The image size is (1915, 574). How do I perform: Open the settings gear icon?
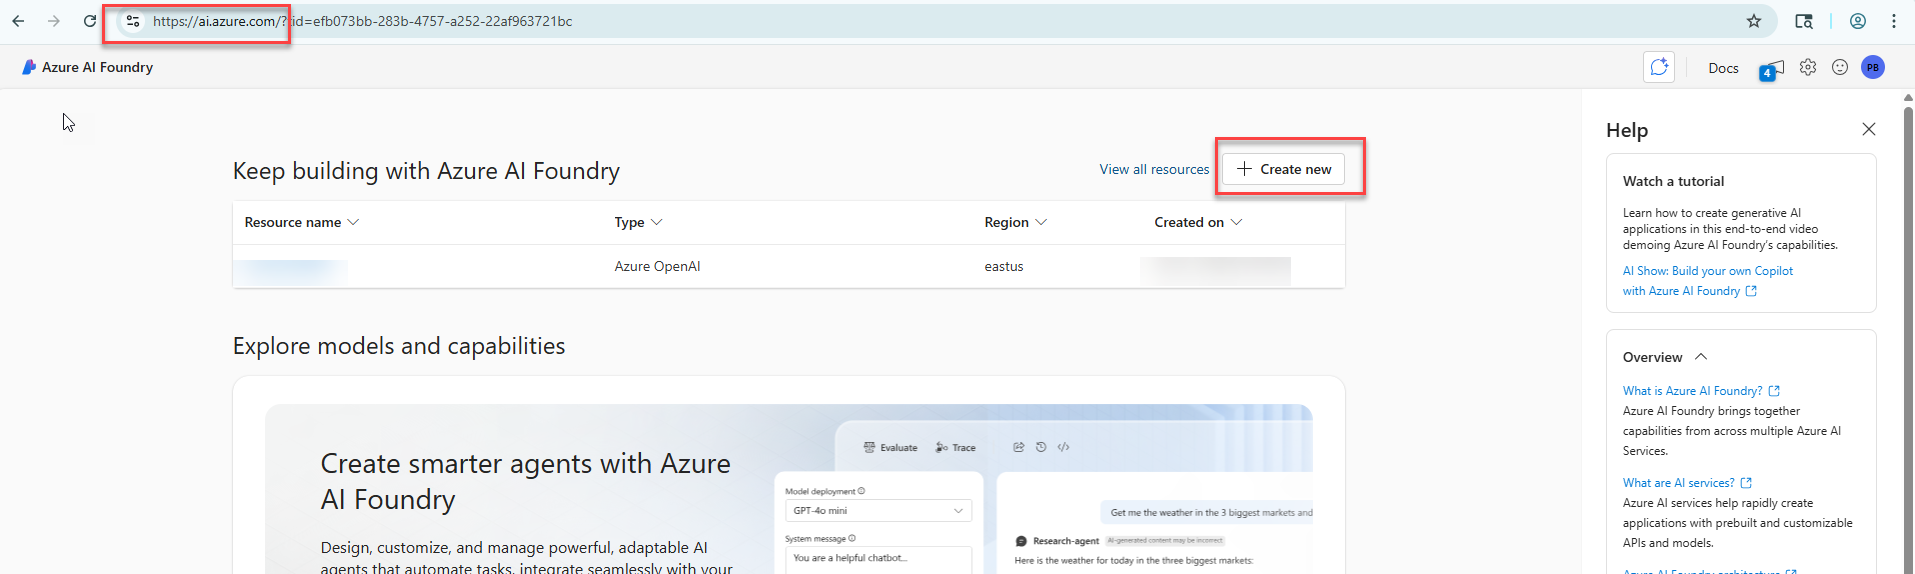(x=1808, y=67)
